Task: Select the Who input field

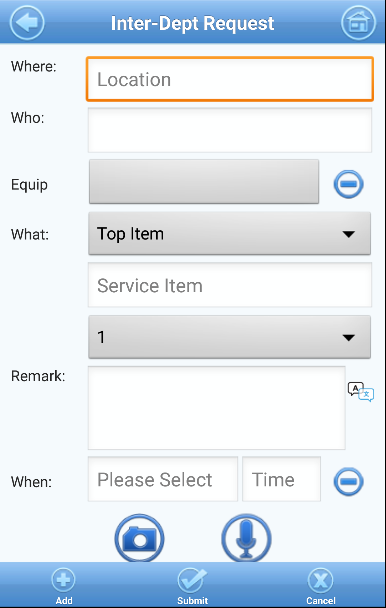Action: (x=230, y=130)
